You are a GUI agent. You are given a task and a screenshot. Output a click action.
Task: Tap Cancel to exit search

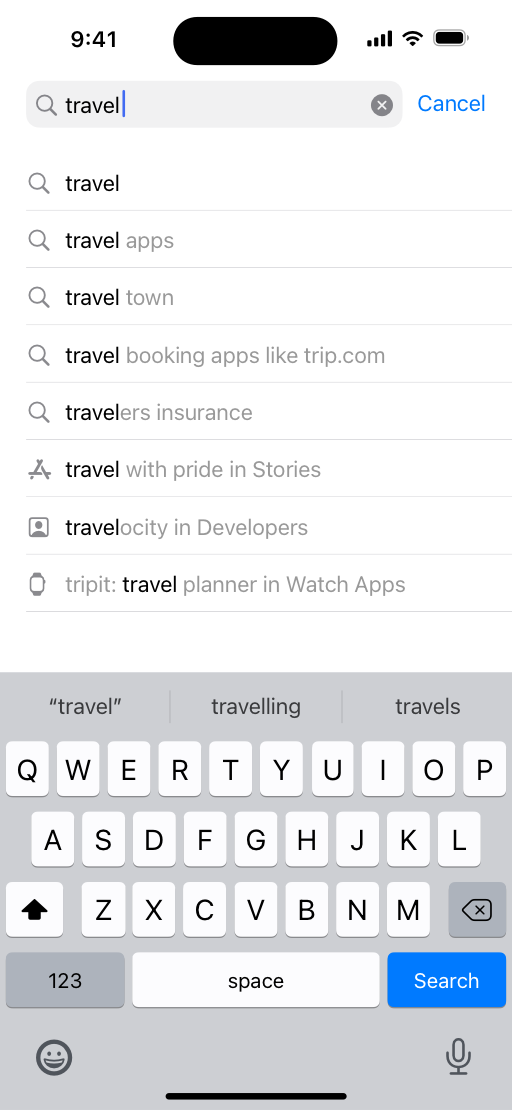tap(451, 104)
